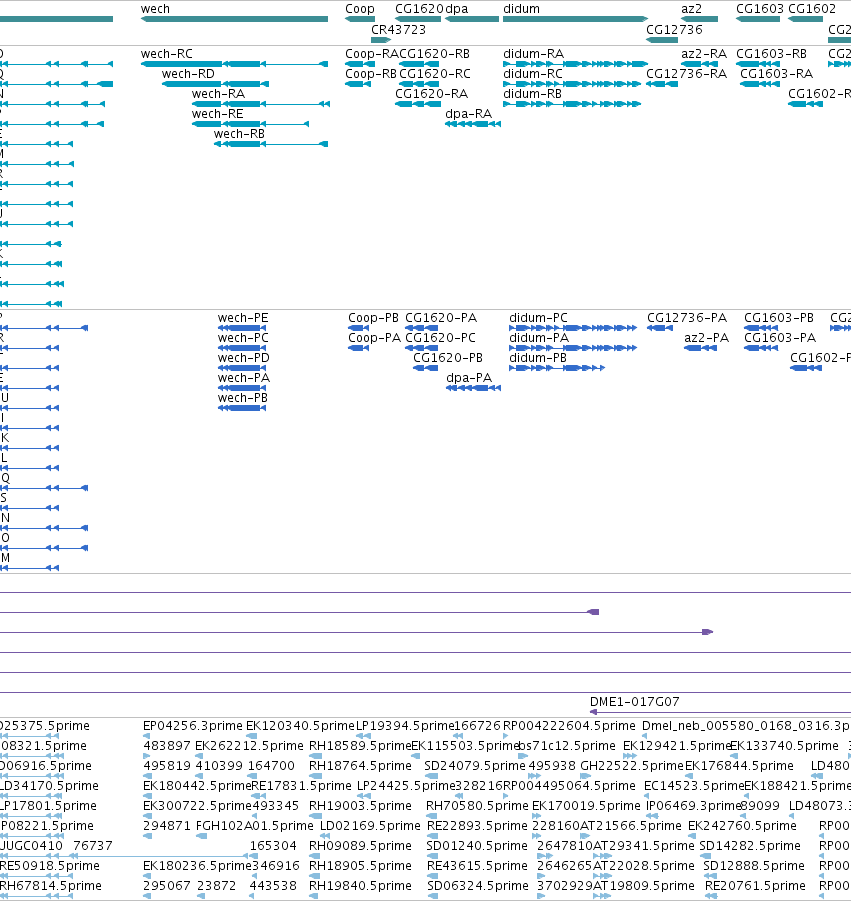Click the 'CG1603-PB' protein label
The height and width of the screenshot is (901, 851).
(x=779, y=318)
